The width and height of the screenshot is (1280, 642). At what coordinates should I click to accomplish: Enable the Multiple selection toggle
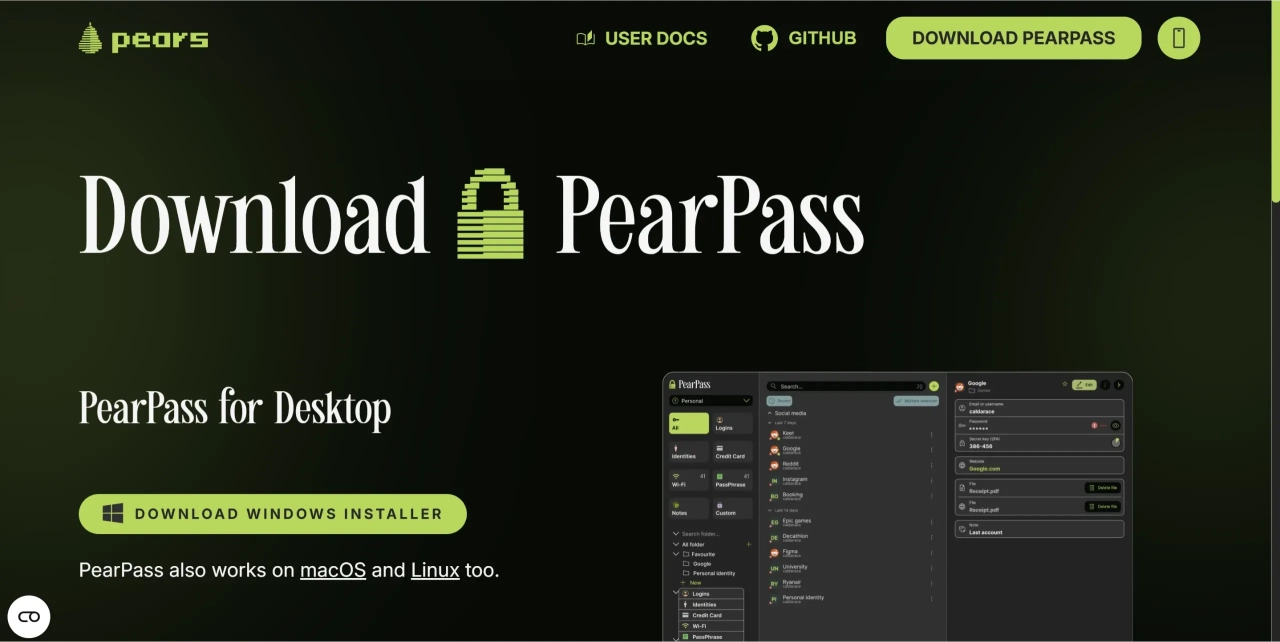(915, 400)
